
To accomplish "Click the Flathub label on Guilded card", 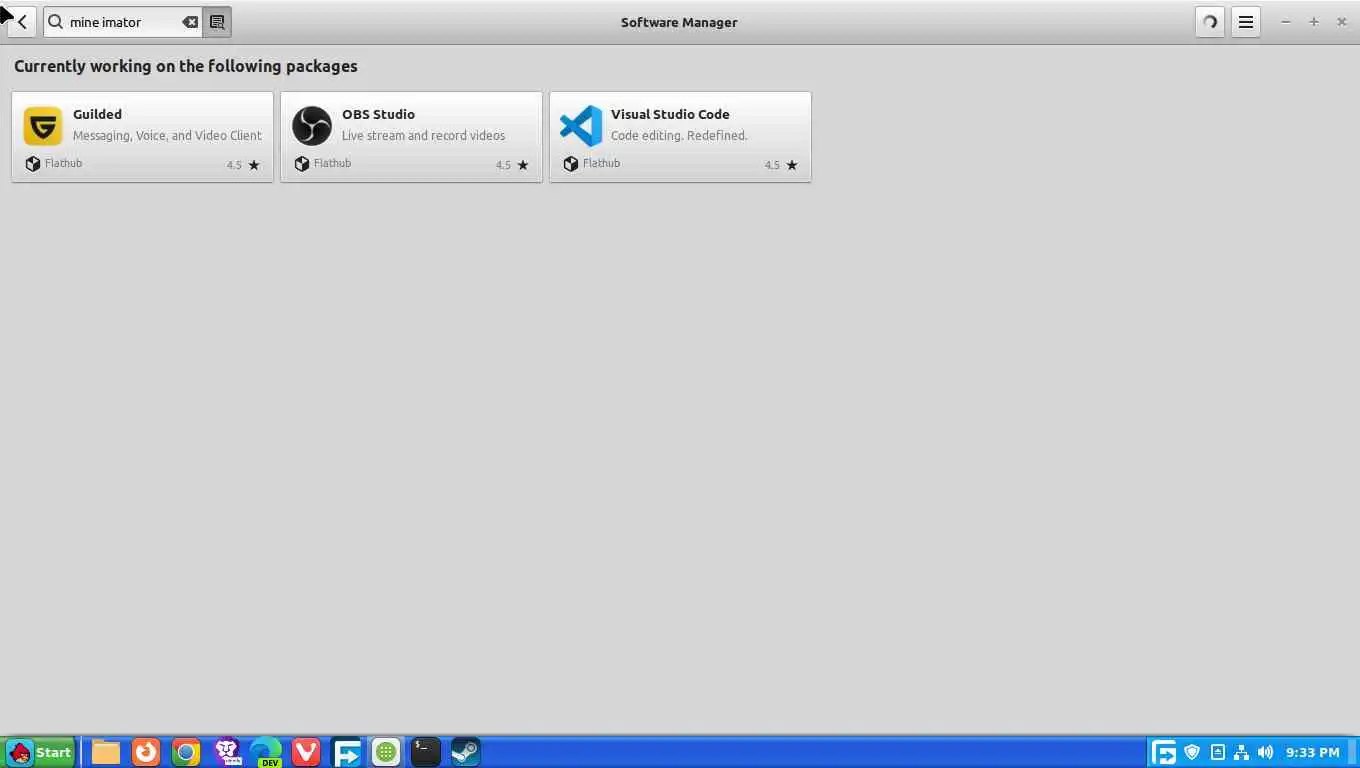I will 63,163.
